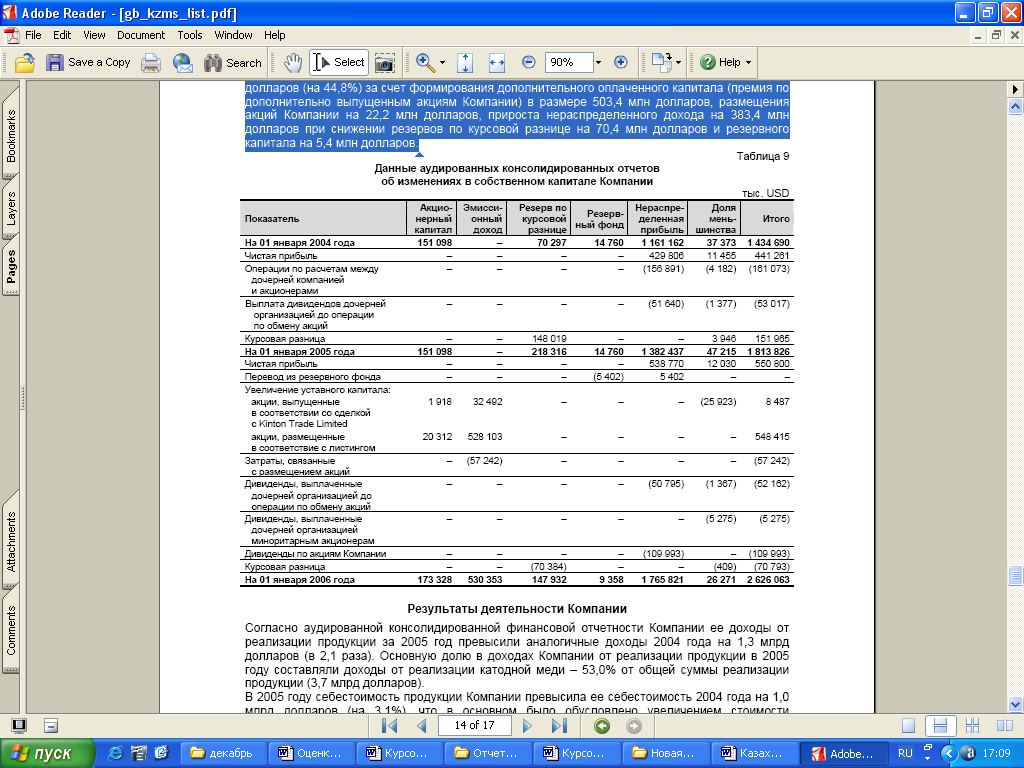The width and height of the screenshot is (1024, 768).
Task: Click Internet Explorer quick launch icon
Action: 116,753
